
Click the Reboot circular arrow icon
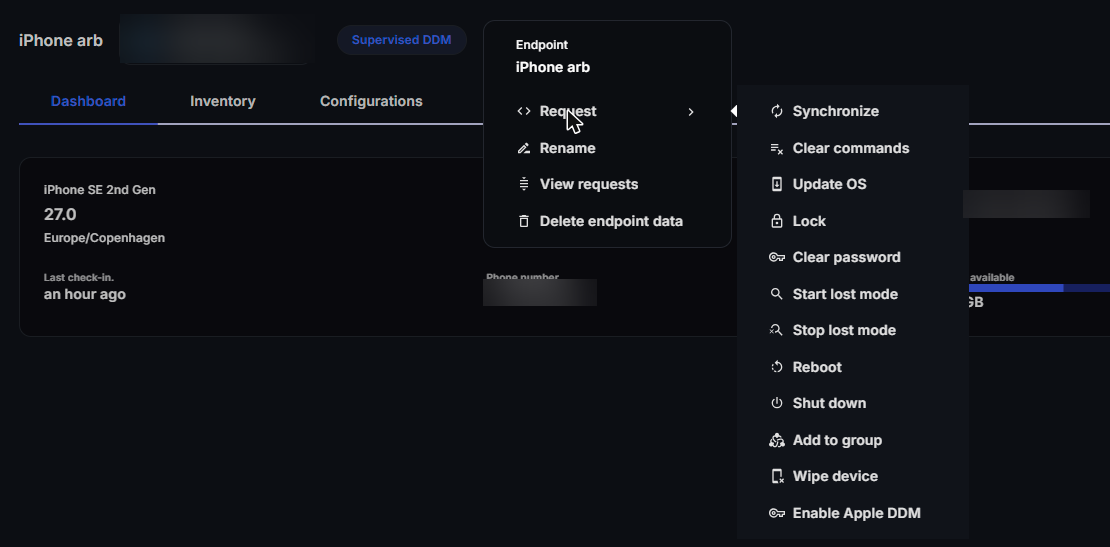(x=777, y=367)
